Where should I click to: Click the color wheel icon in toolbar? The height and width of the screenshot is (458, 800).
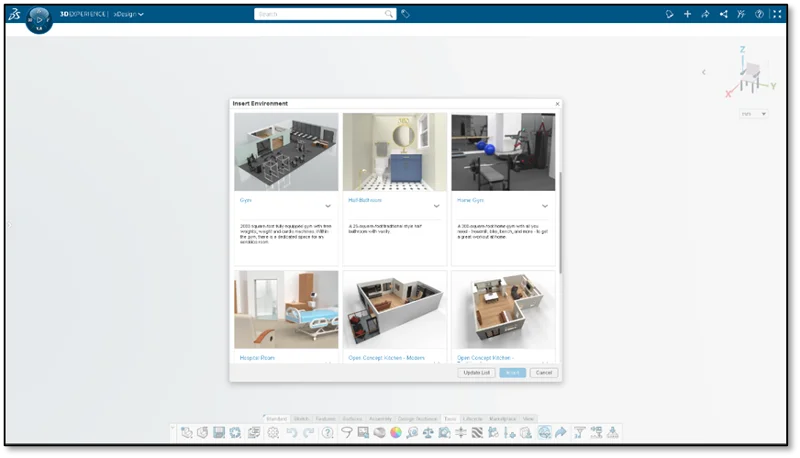[x=395, y=433]
